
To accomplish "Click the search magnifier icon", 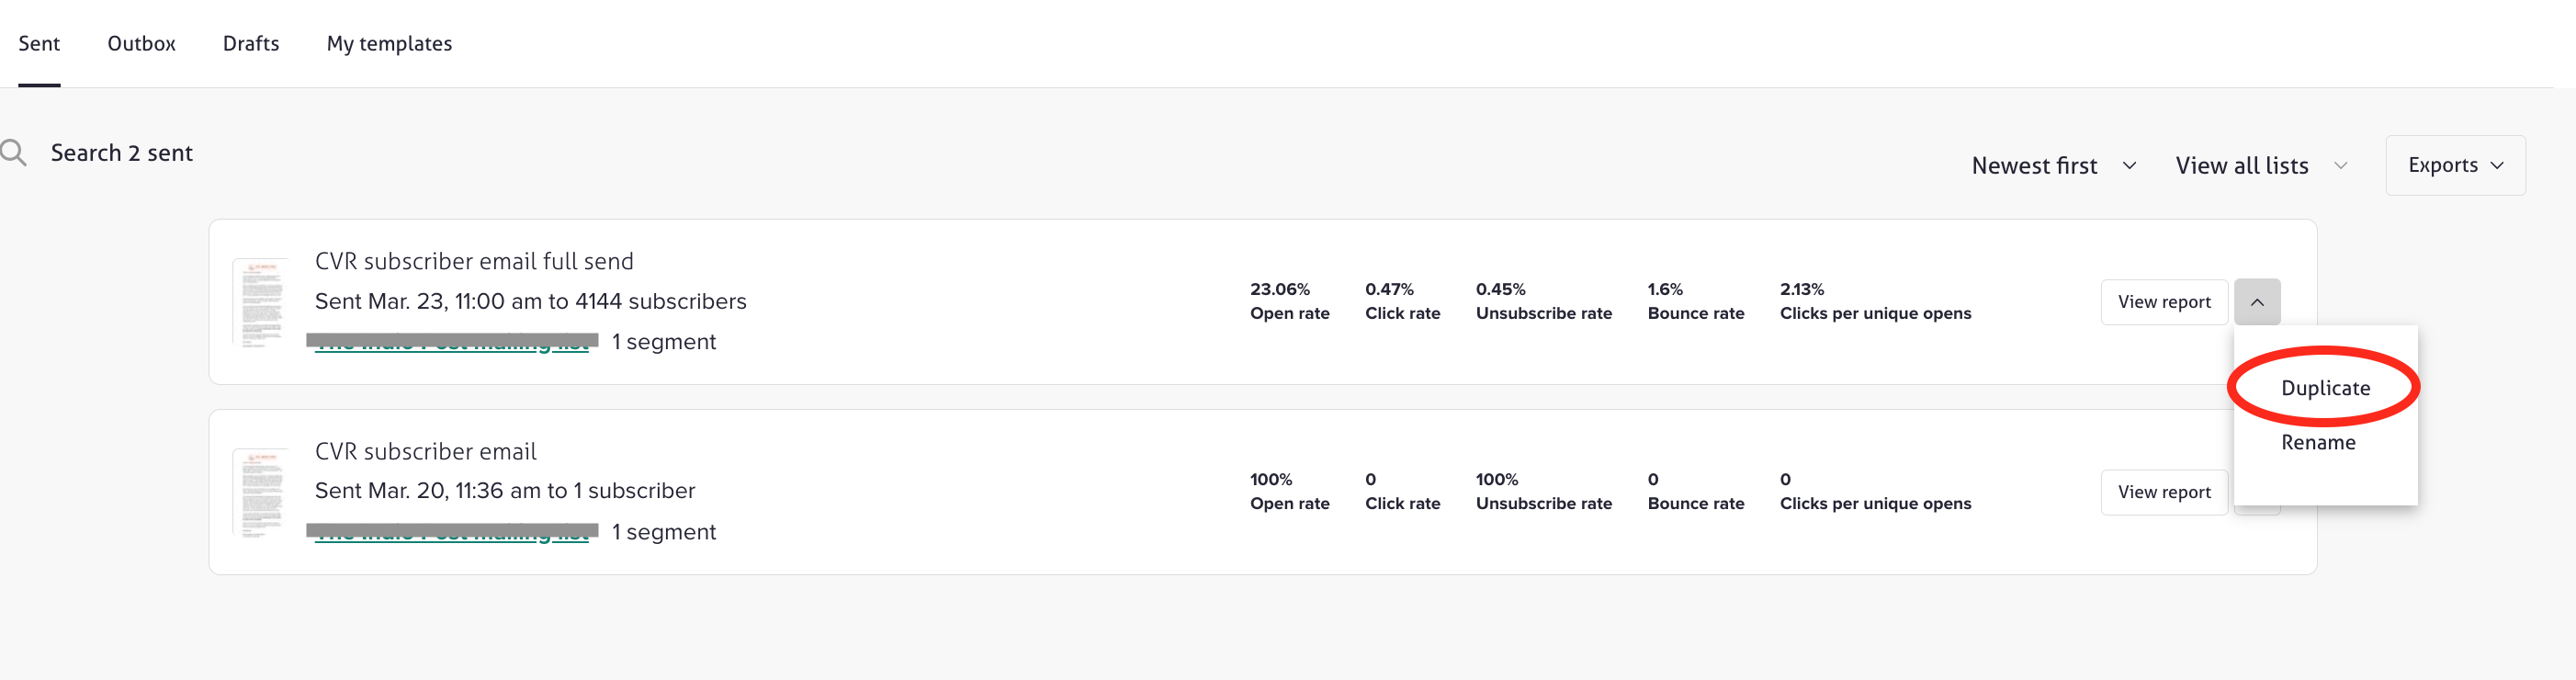I will 14,153.
